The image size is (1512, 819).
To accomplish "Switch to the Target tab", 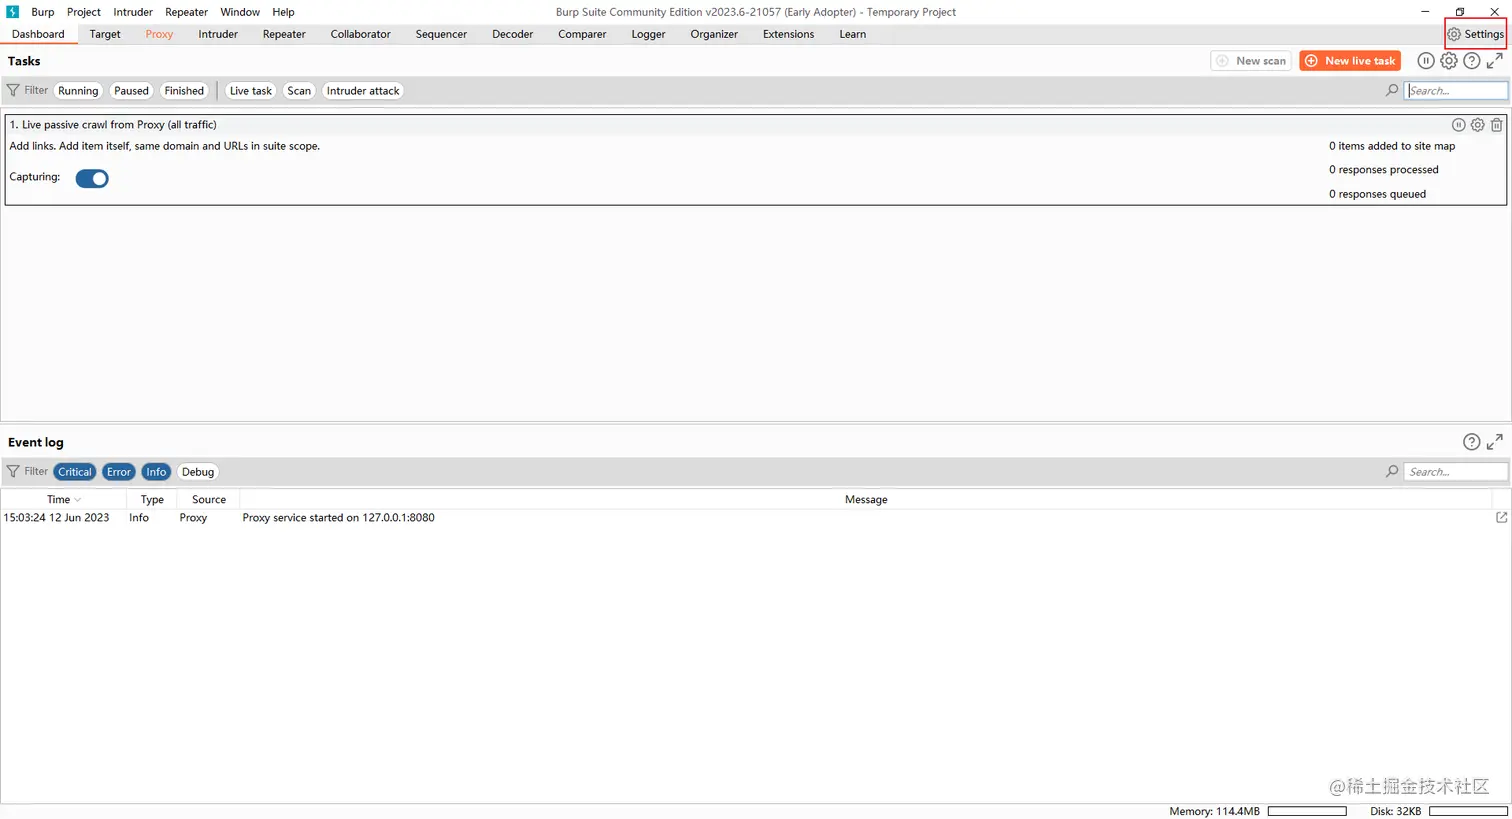I will tap(105, 34).
